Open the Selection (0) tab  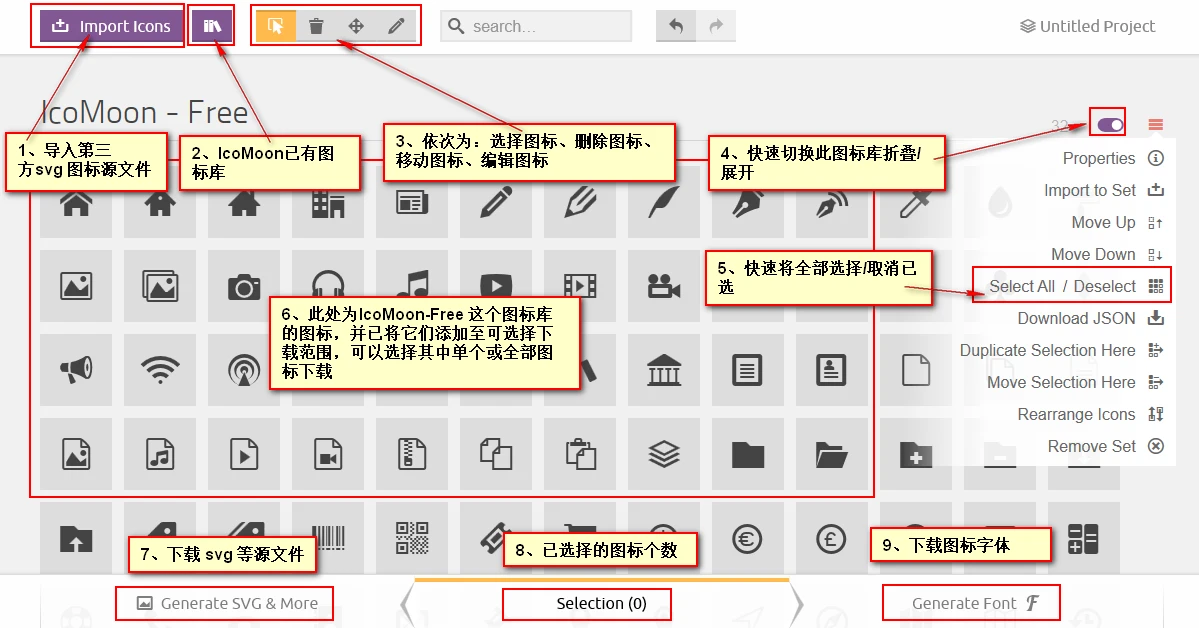click(x=601, y=604)
